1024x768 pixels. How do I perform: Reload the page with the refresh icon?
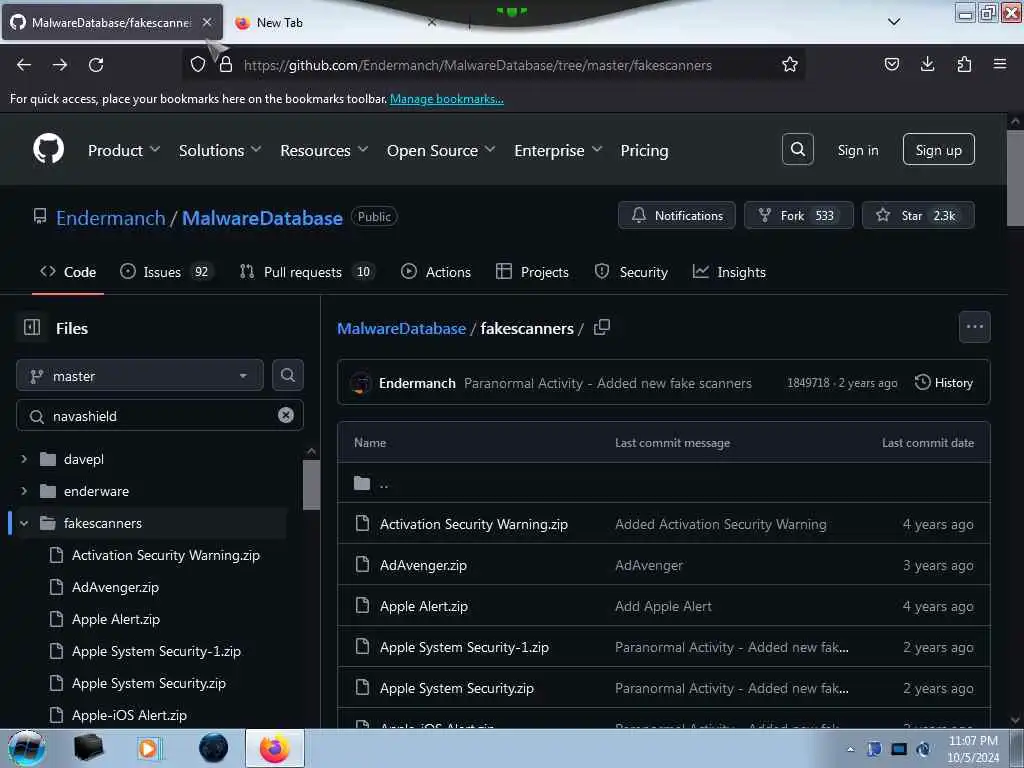96,65
